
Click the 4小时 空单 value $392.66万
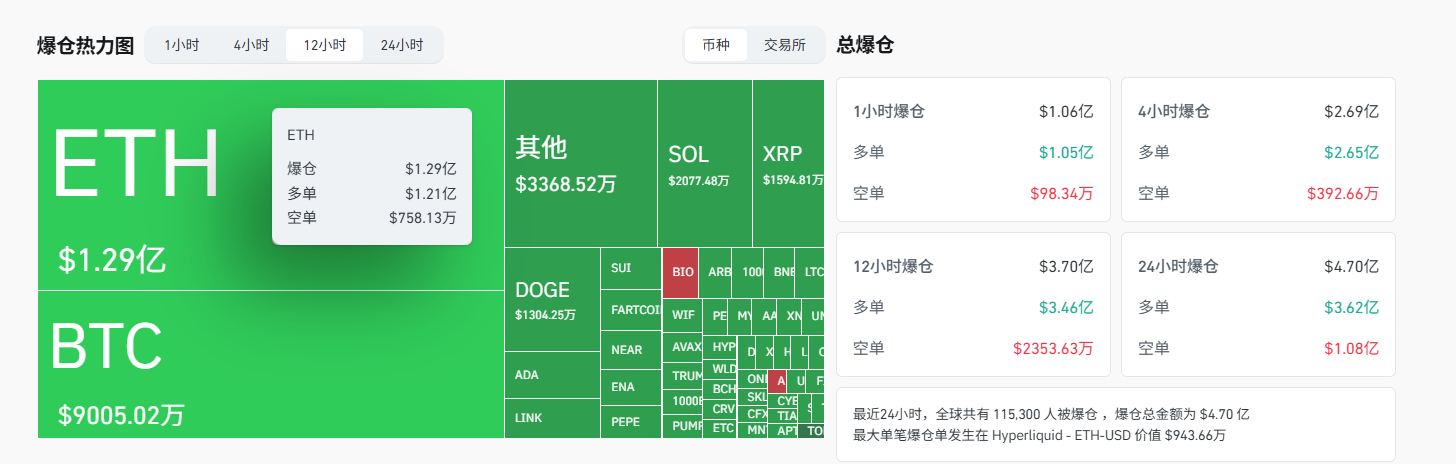[1343, 193]
